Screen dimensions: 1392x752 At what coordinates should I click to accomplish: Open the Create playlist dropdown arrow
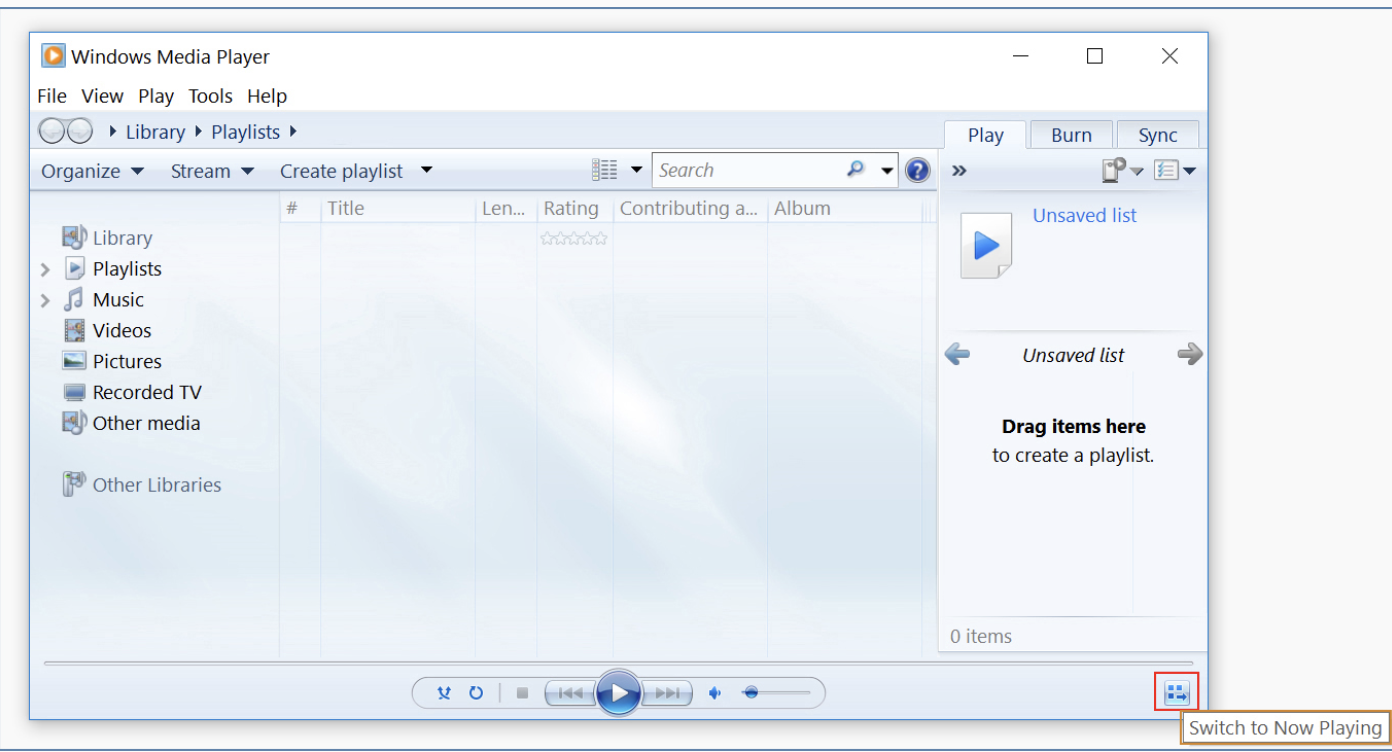tap(426, 170)
